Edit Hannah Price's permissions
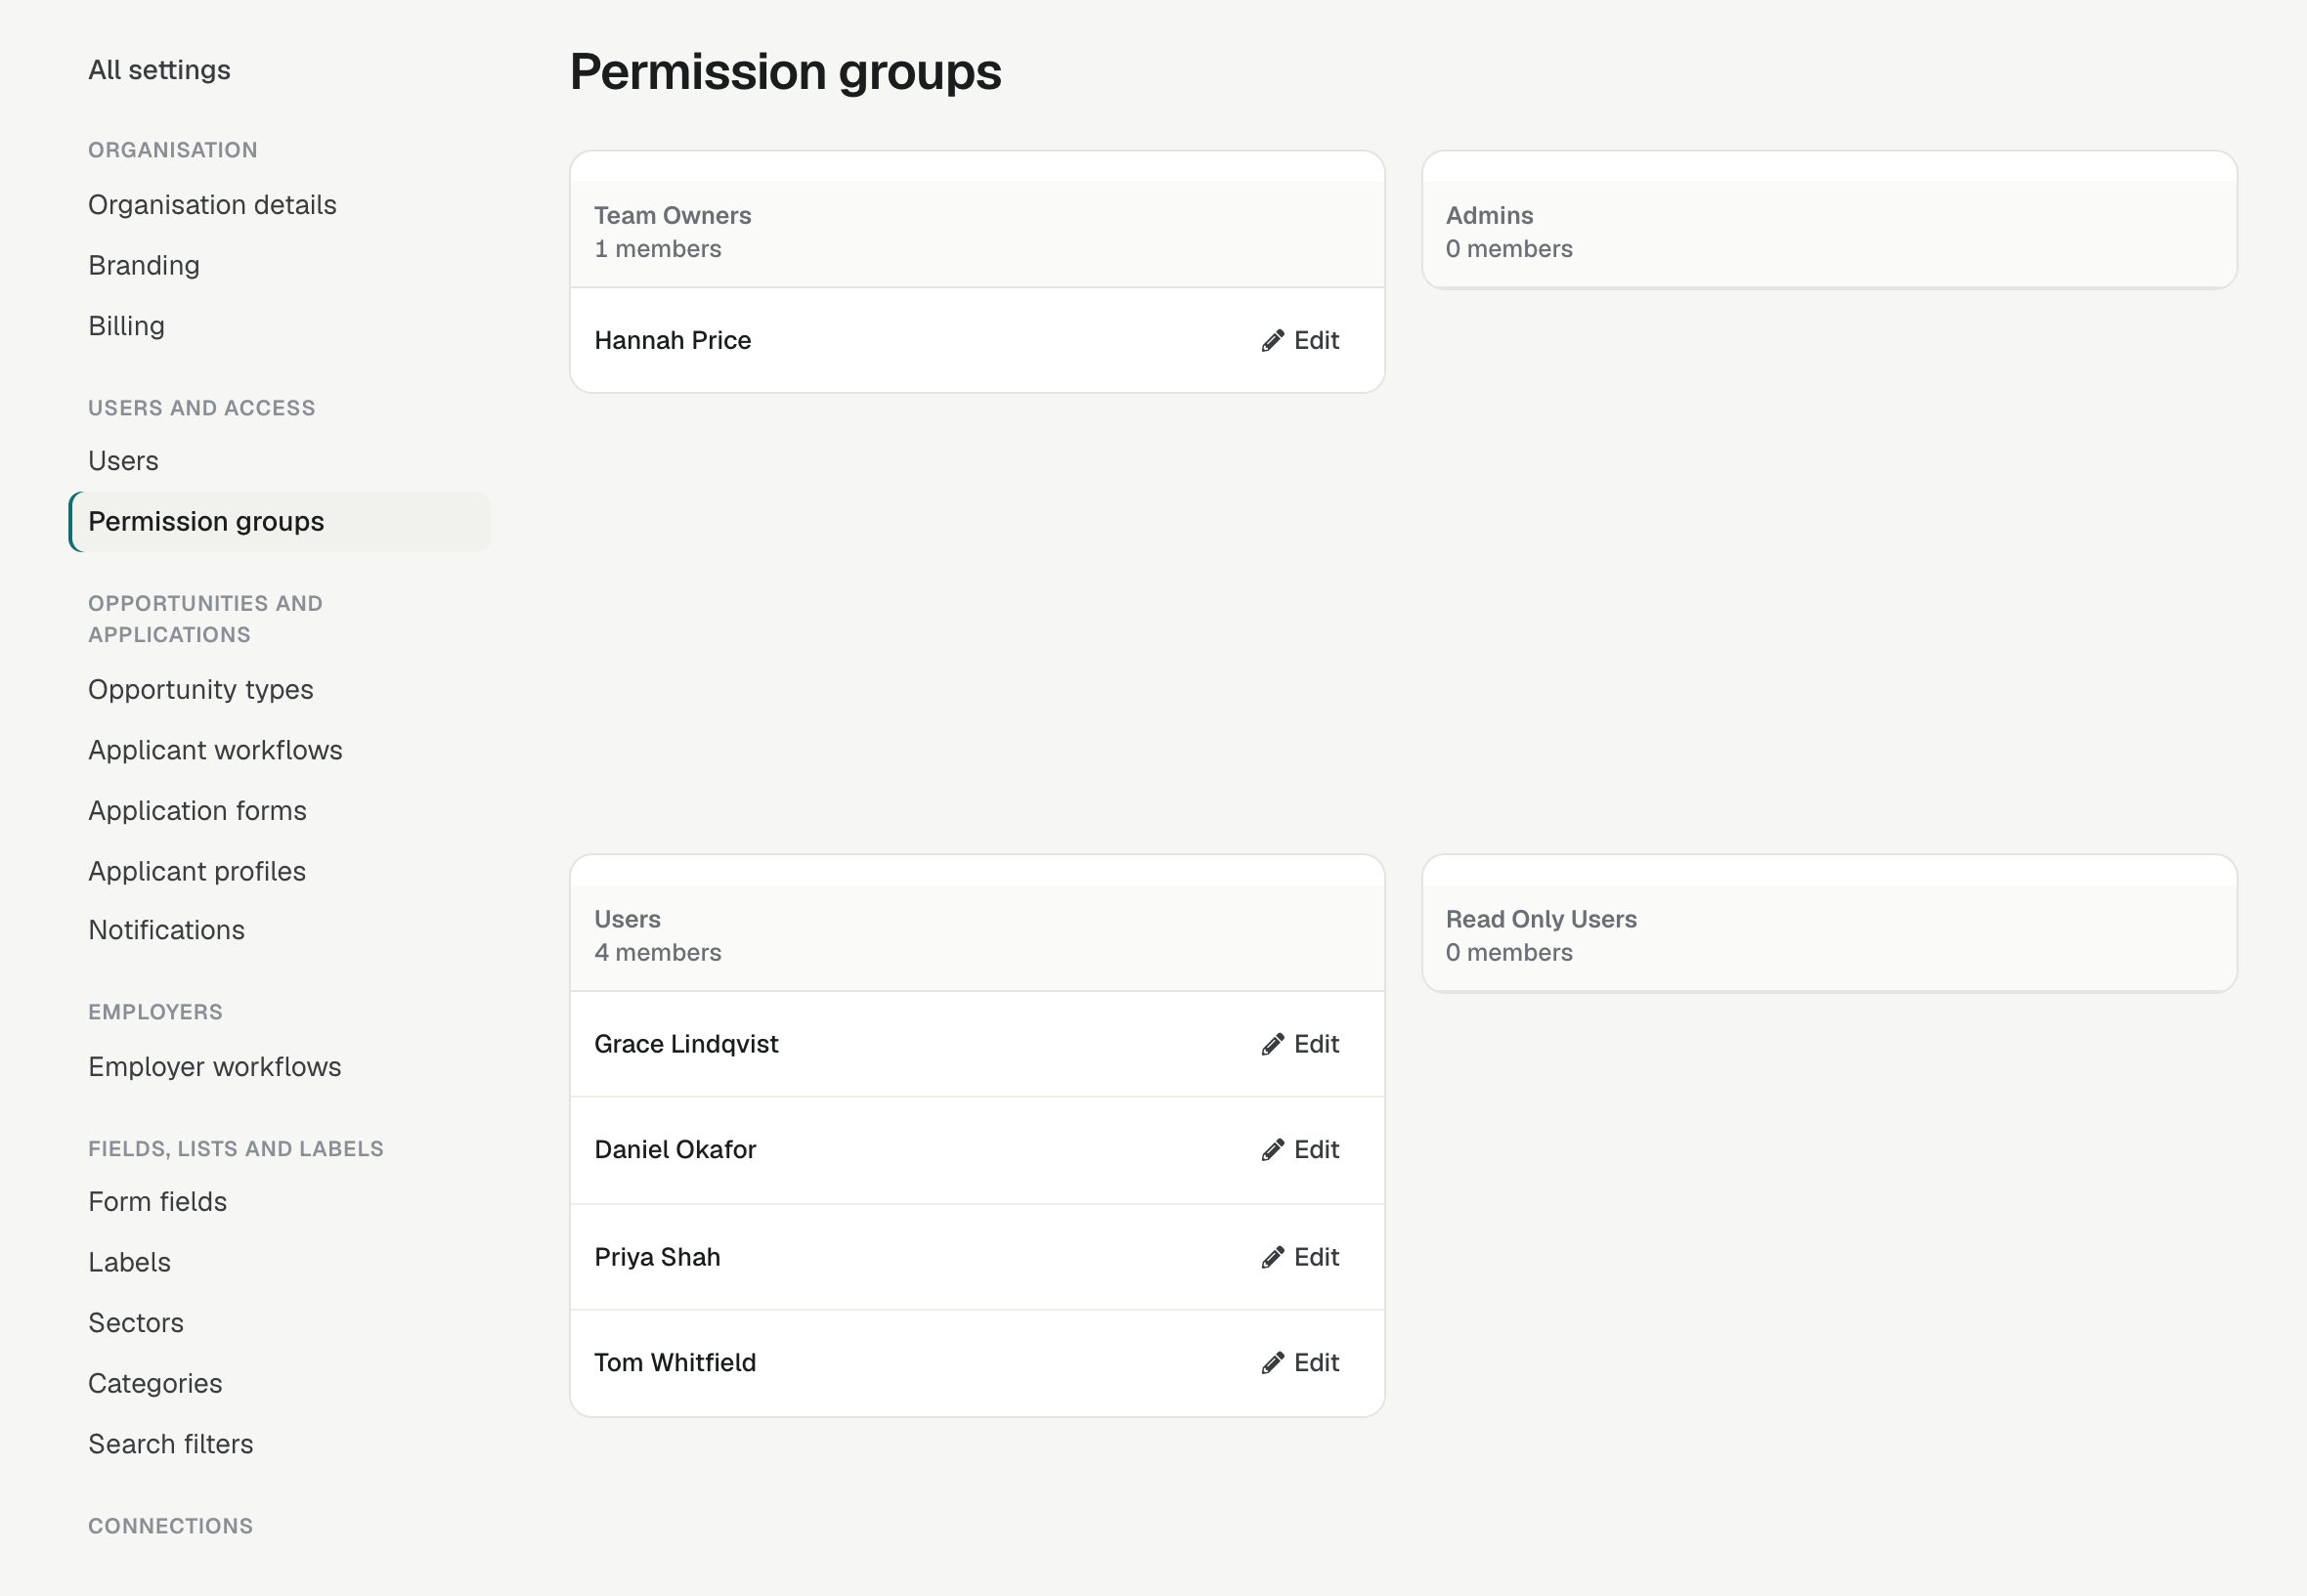This screenshot has width=2307, height=1596. coord(1300,341)
